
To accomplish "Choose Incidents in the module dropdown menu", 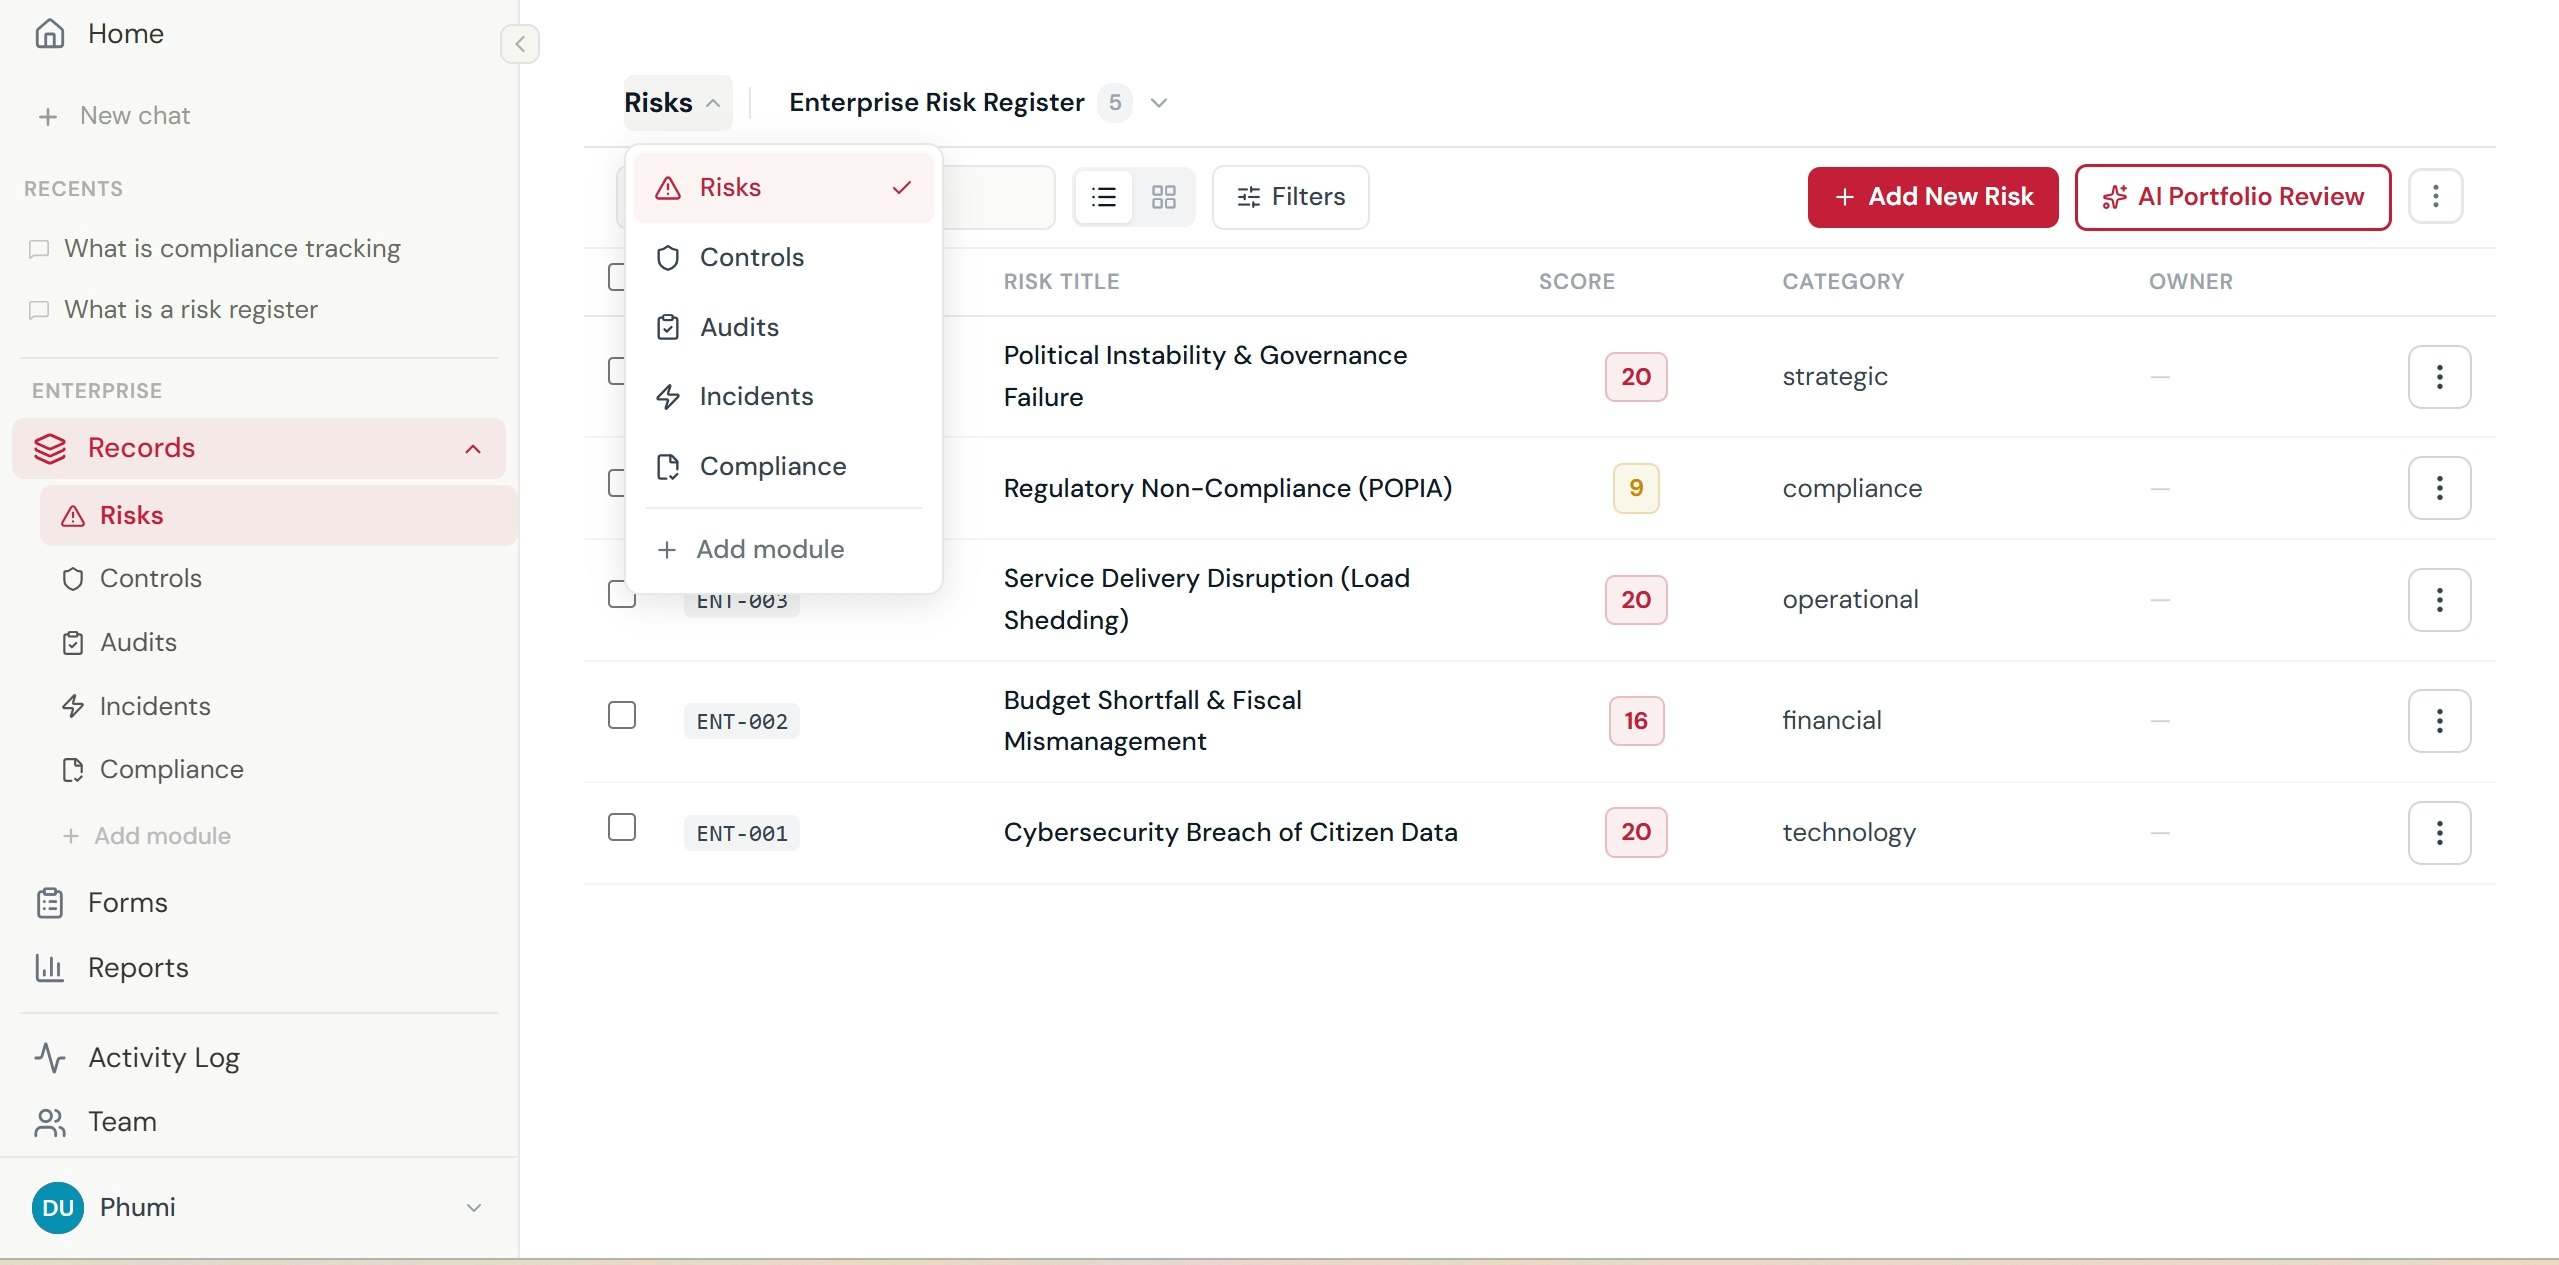I will (x=756, y=397).
